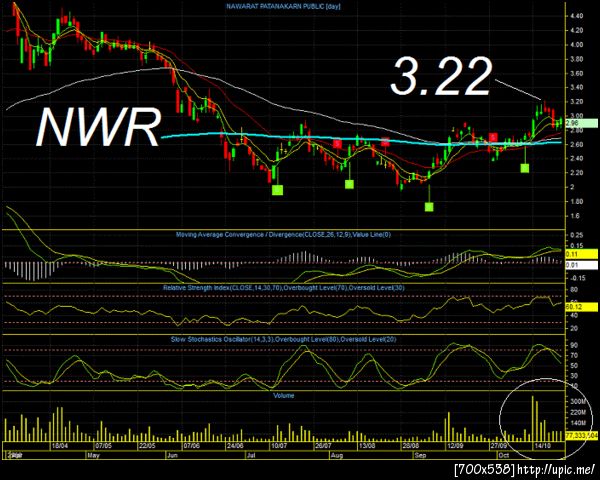
Task: Click the red sell marker near 27/09
Action: [x=493, y=137]
